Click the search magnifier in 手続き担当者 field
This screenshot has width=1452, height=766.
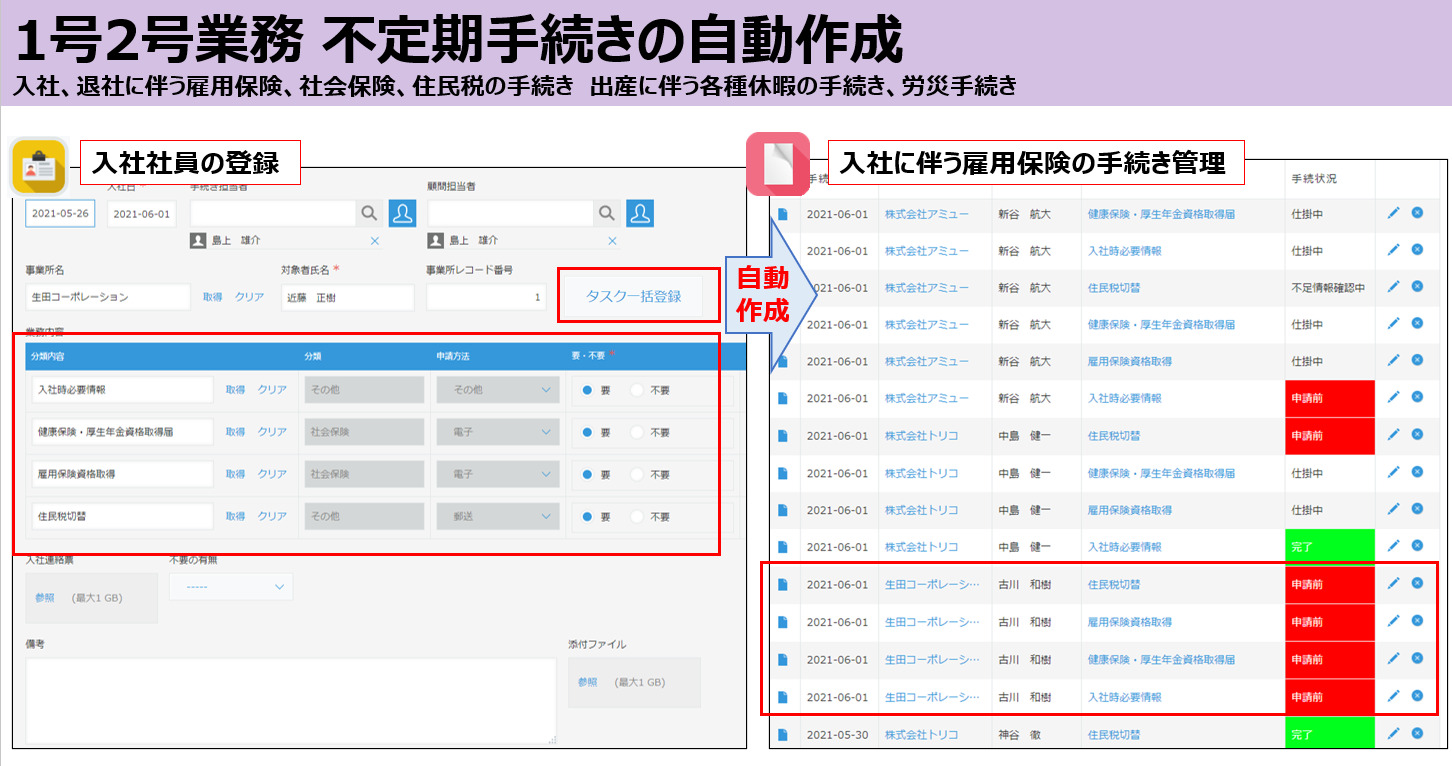coord(370,213)
